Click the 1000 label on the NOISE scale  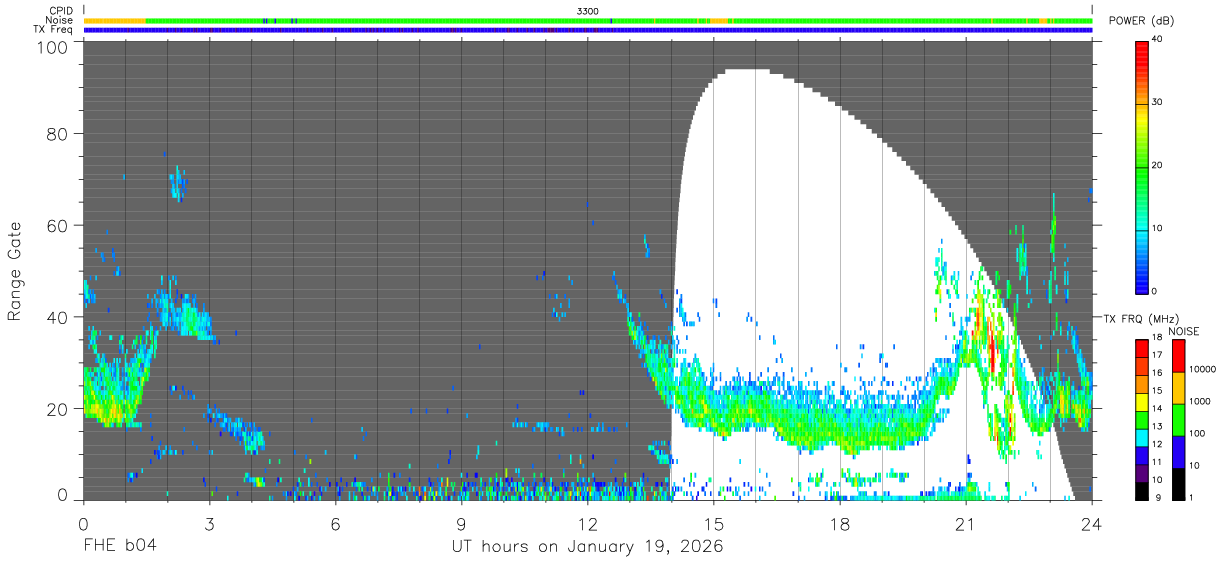[x=1199, y=401]
